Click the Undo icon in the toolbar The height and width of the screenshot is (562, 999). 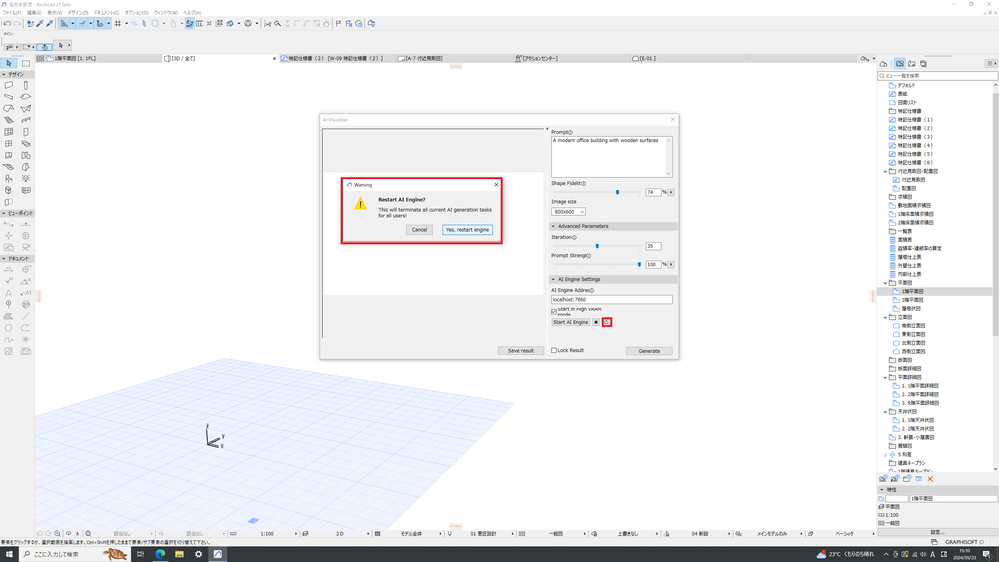(x=6, y=24)
